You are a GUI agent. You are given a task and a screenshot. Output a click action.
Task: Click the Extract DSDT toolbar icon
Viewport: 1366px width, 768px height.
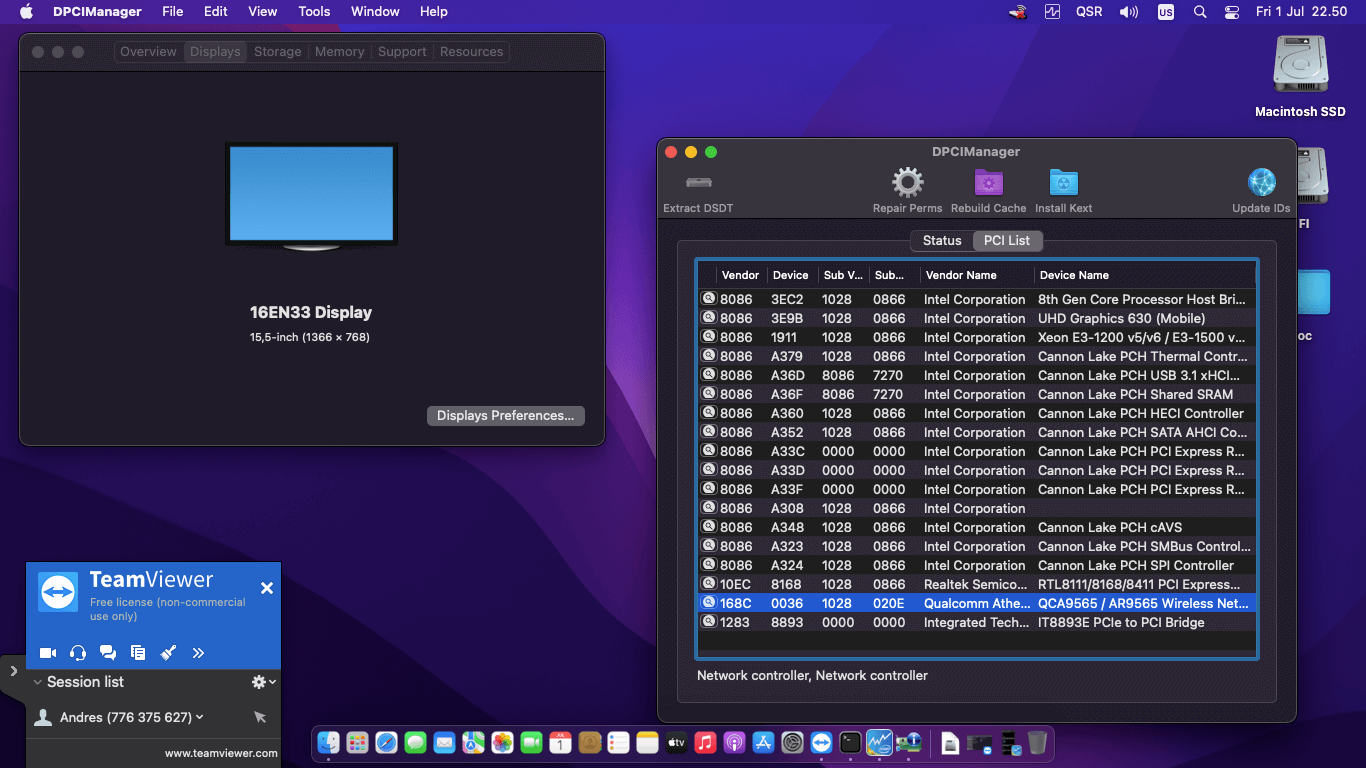click(x=698, y=183)
